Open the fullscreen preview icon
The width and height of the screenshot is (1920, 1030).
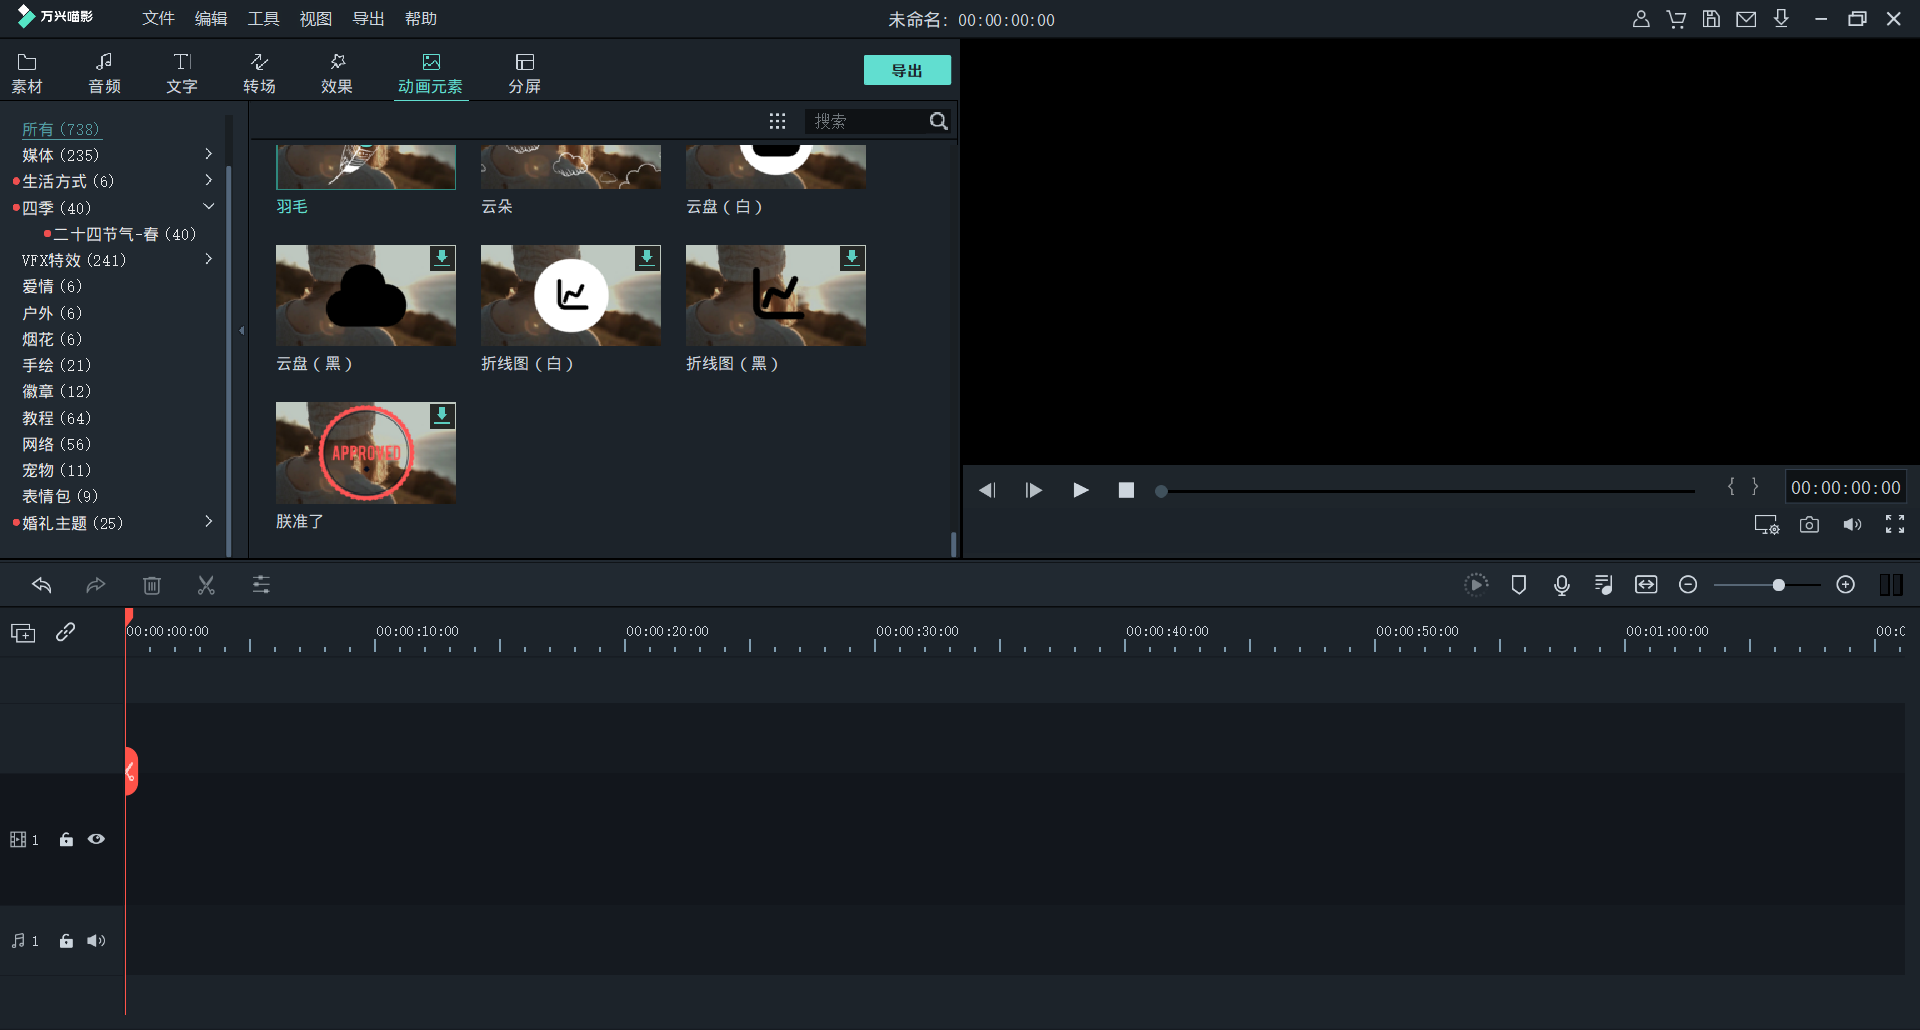coord(1894,525)
